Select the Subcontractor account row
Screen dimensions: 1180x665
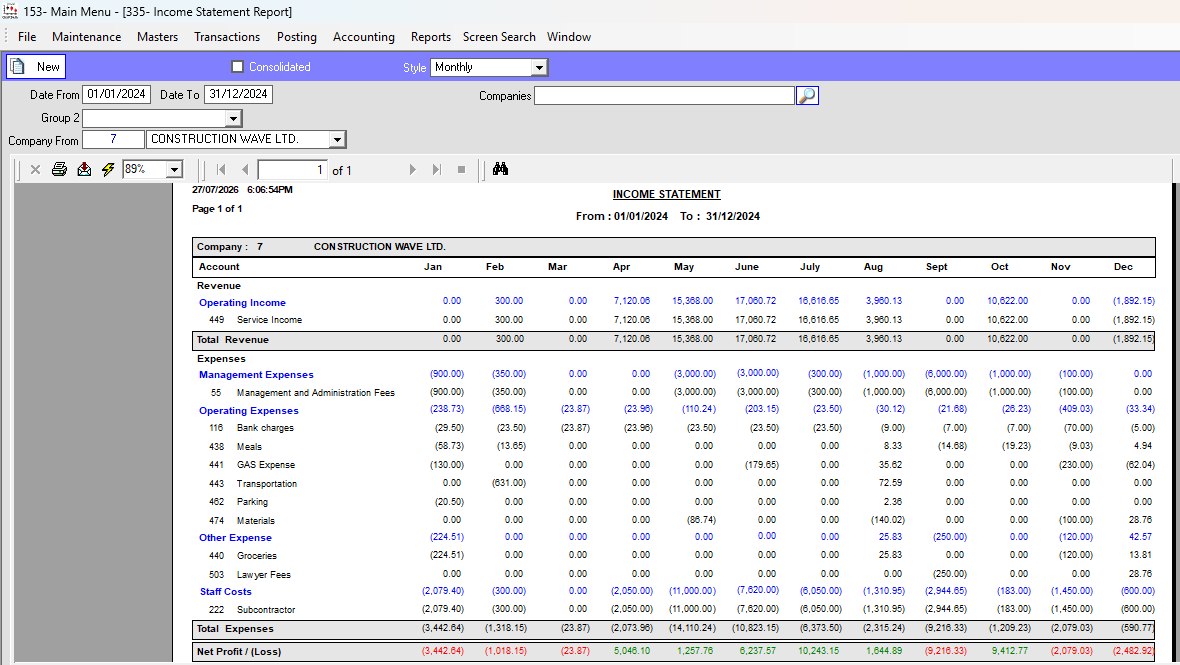[x=674, y=610]
